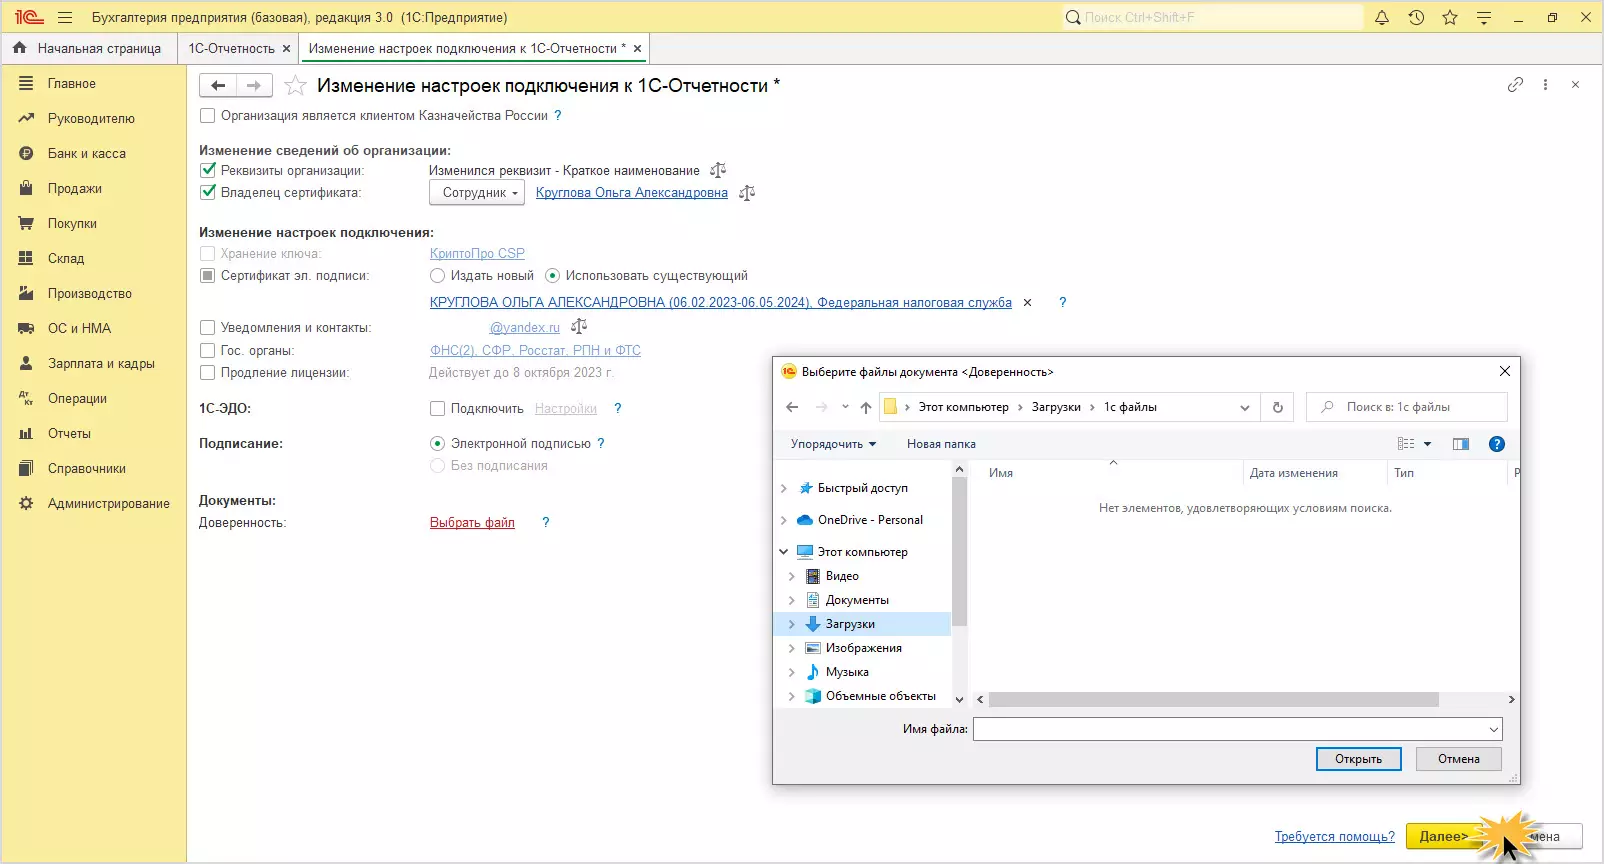Select Издать новый radio button

pos(437,275)
